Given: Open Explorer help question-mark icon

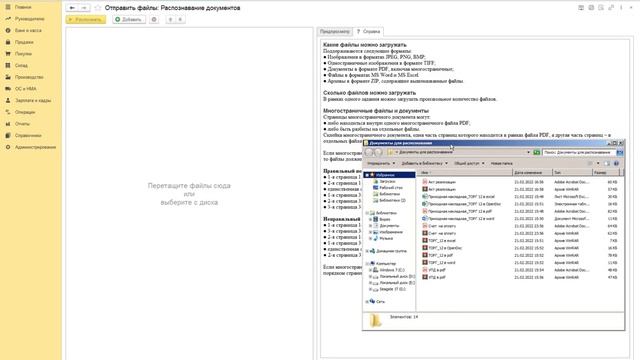Looking at the screenshot, I should point(616,163).
